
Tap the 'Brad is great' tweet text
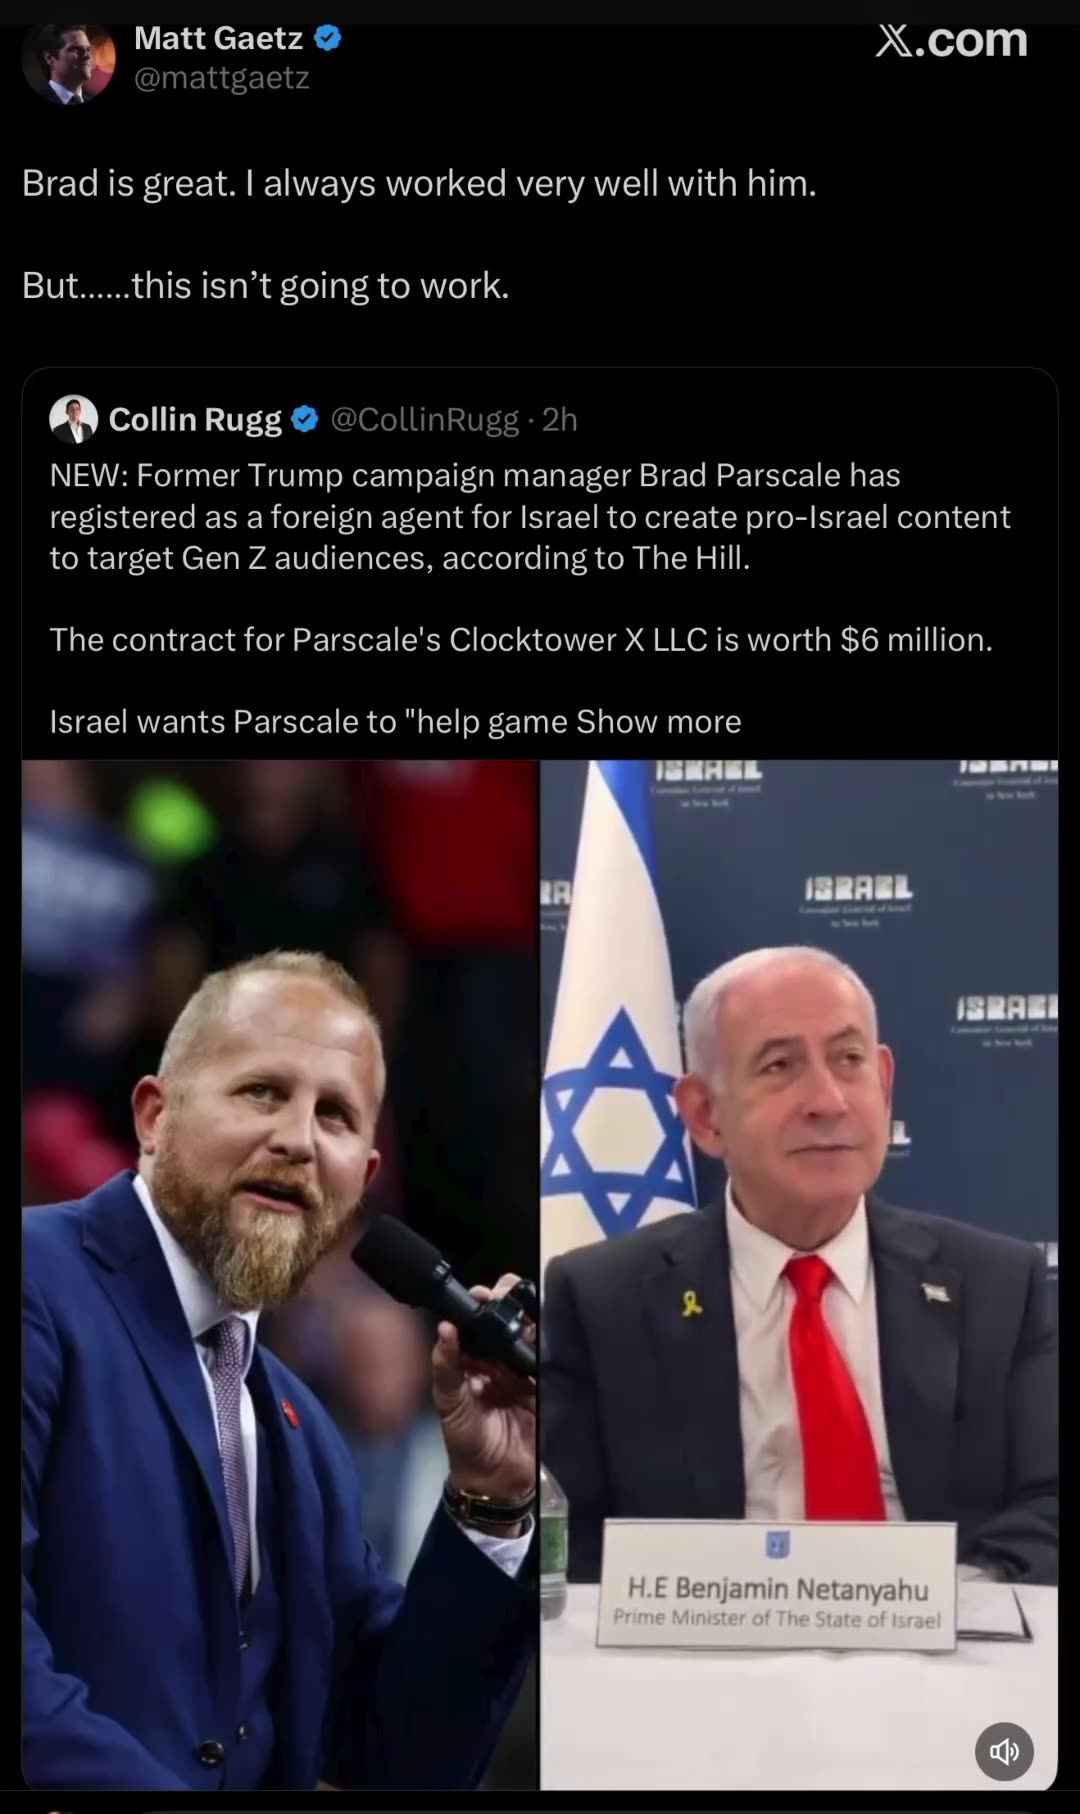coord(419,184)
